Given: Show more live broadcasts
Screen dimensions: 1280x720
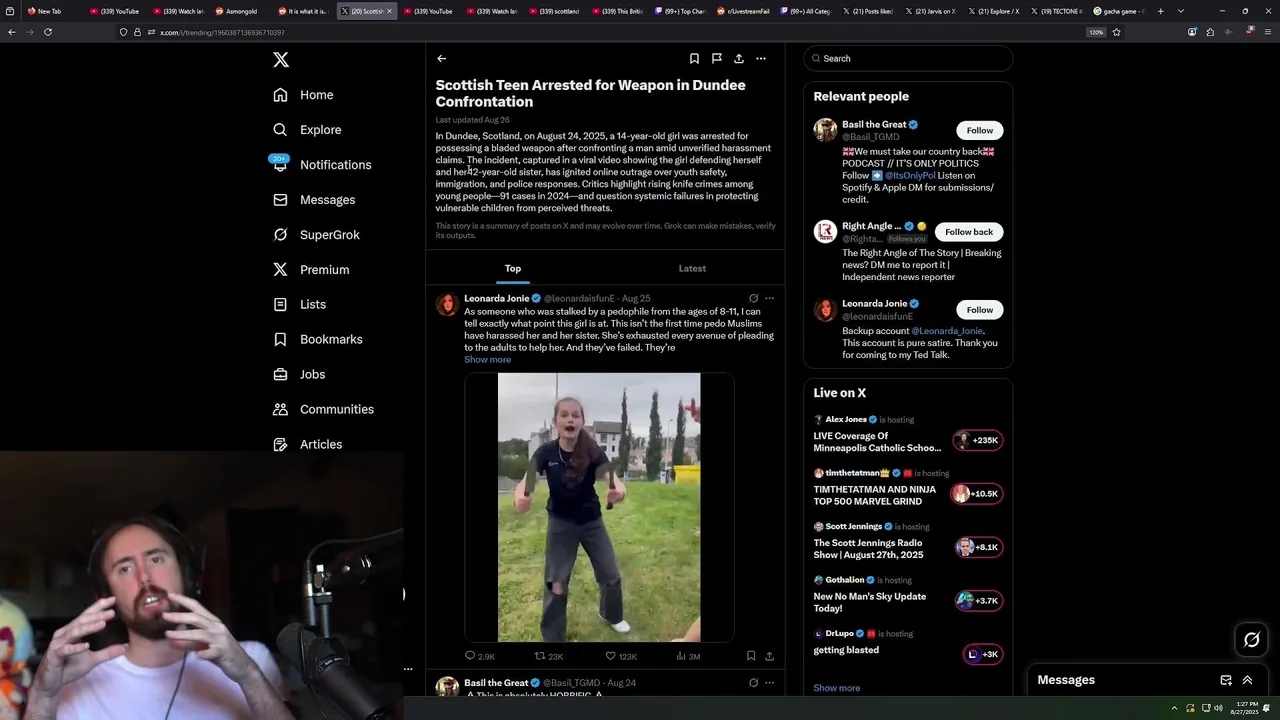Looking at the screenshot, I should (836, 688).
